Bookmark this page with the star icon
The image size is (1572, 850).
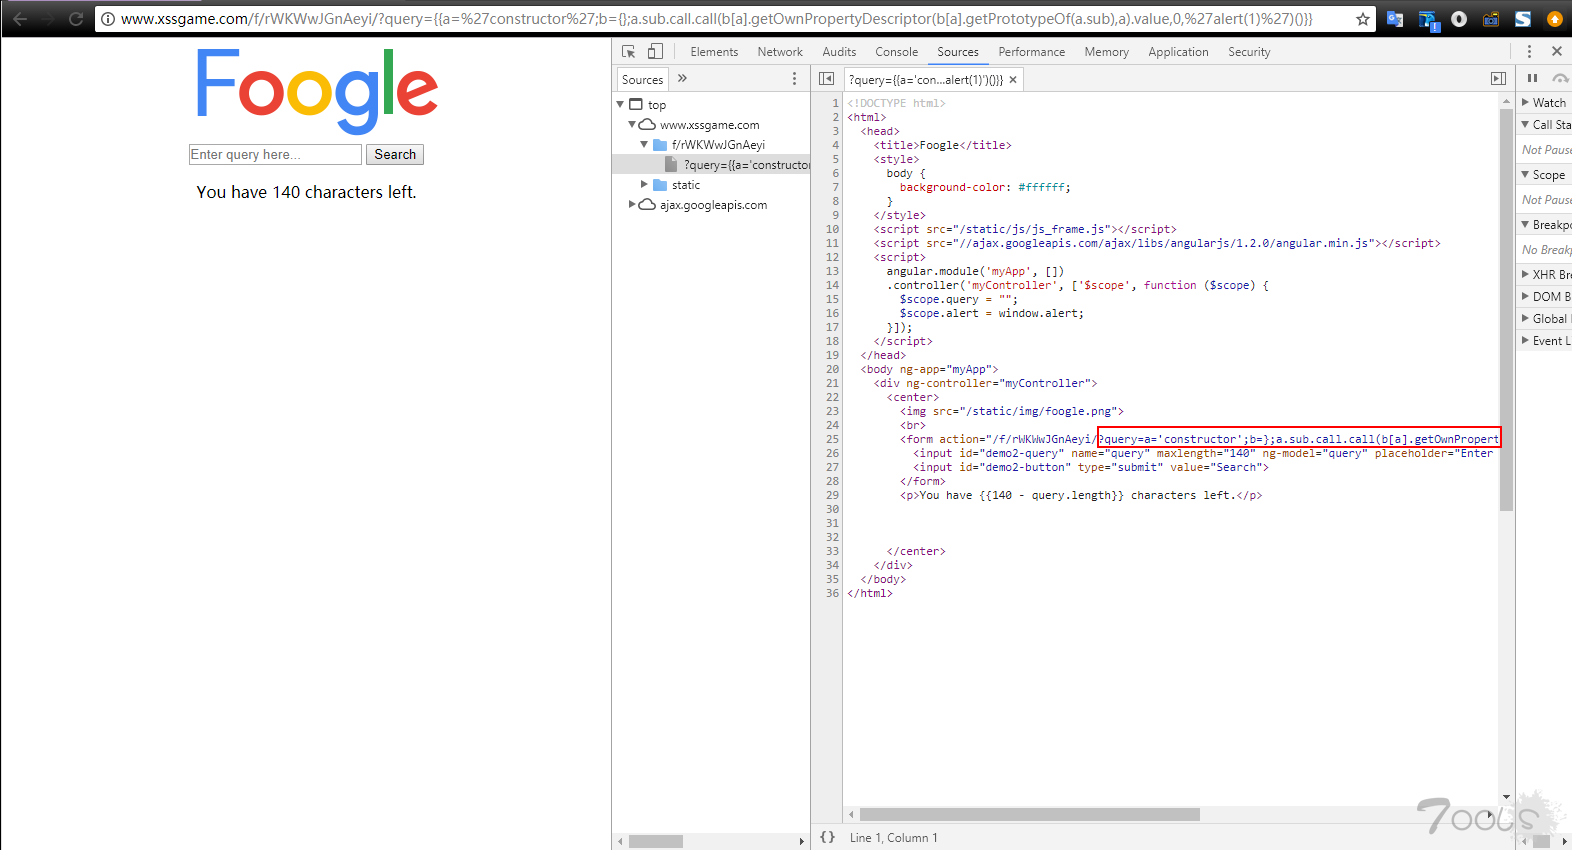click(1362, 19)
